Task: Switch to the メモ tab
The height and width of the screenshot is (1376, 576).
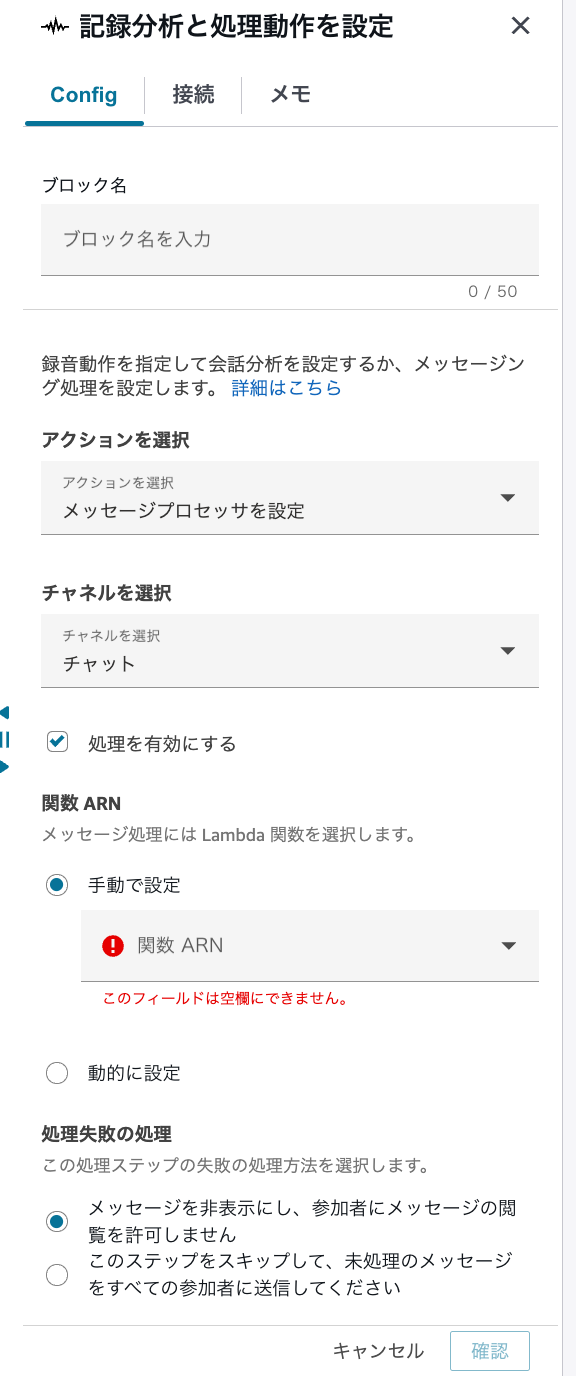Action: tap(289, 97)
